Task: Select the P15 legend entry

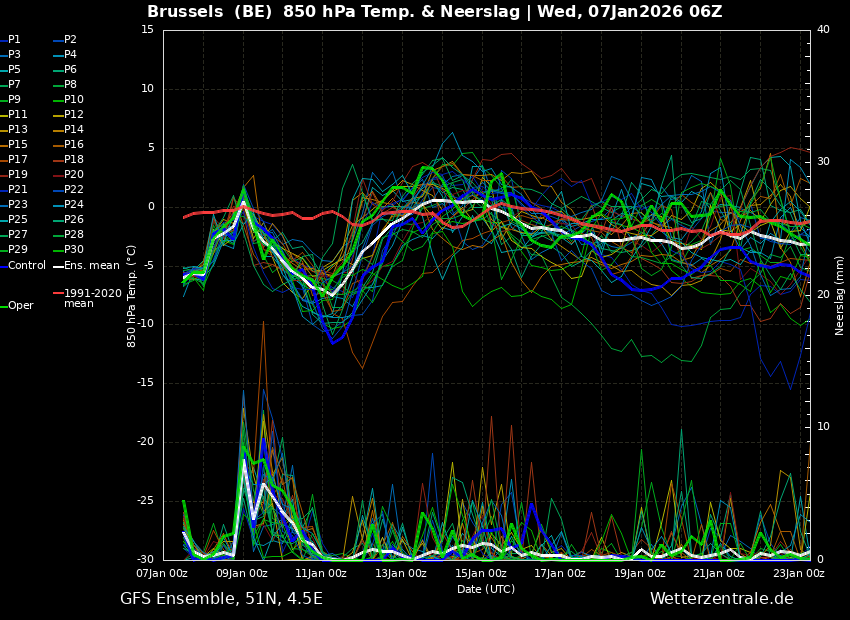Action: click(x=14, y=145)
